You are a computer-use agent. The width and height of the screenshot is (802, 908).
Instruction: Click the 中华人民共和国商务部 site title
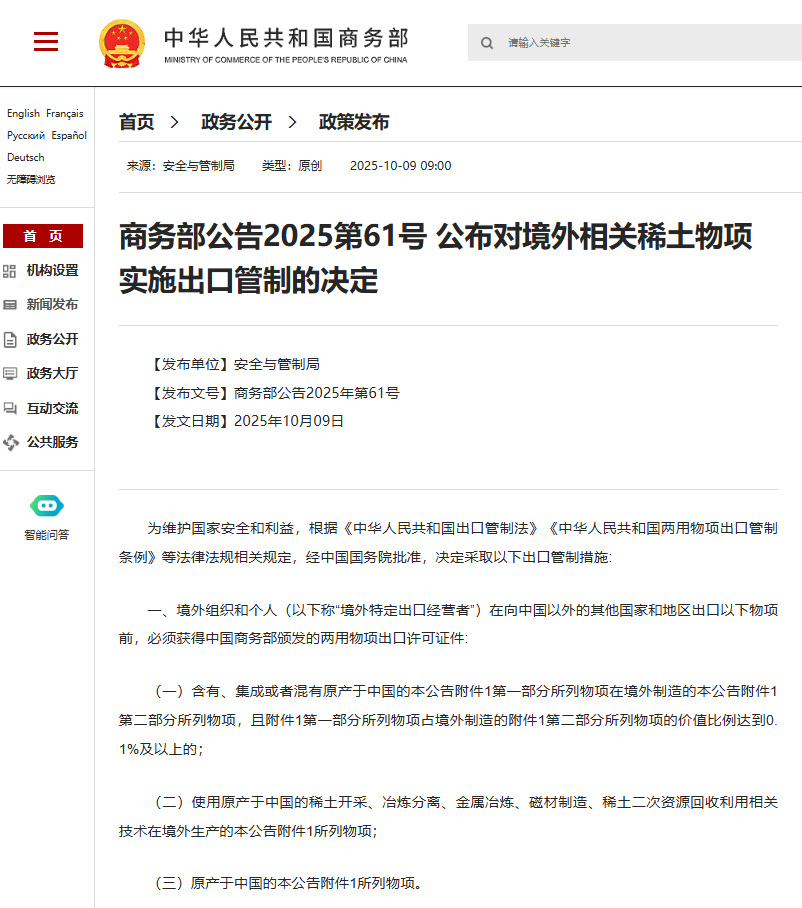click(287, 38)
